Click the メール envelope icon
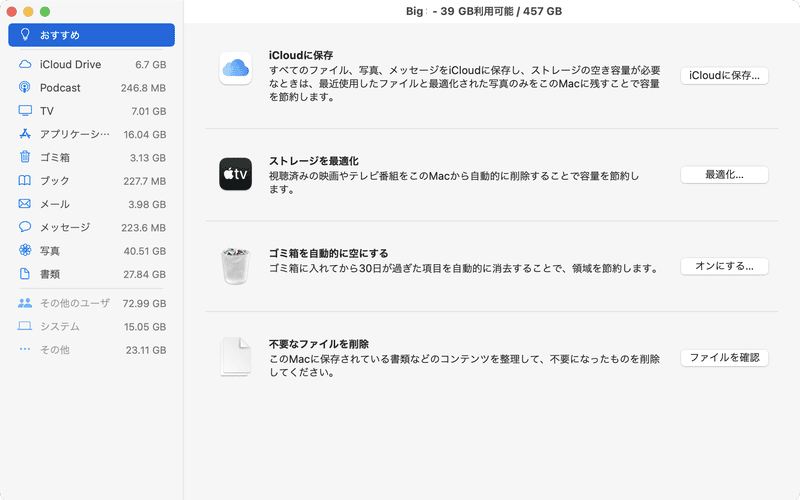Image resolution: width=800 pixels, height=500 pixels. [24, 204]
